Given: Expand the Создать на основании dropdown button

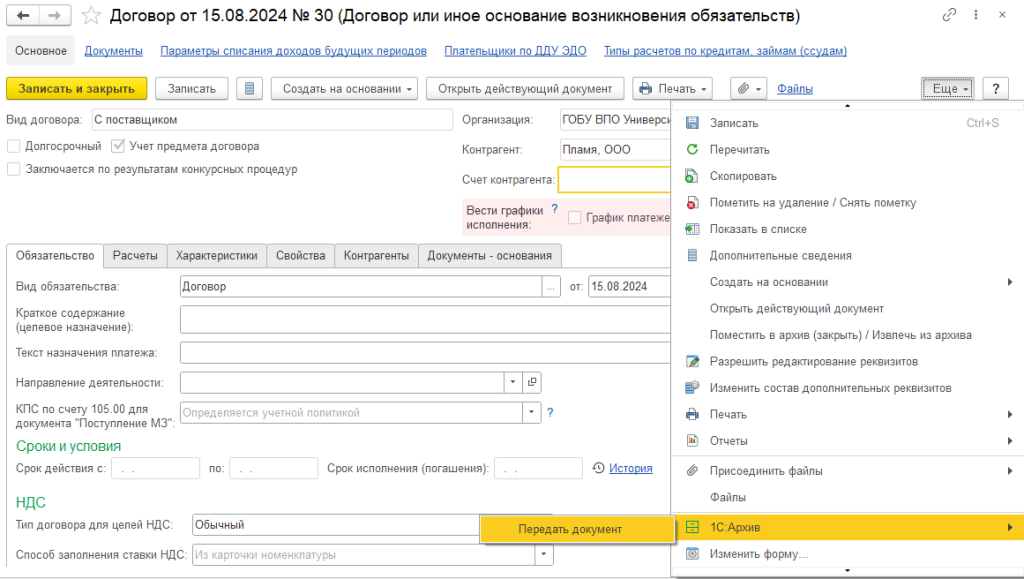Looking at the screenshot, I should coord(344,89).
